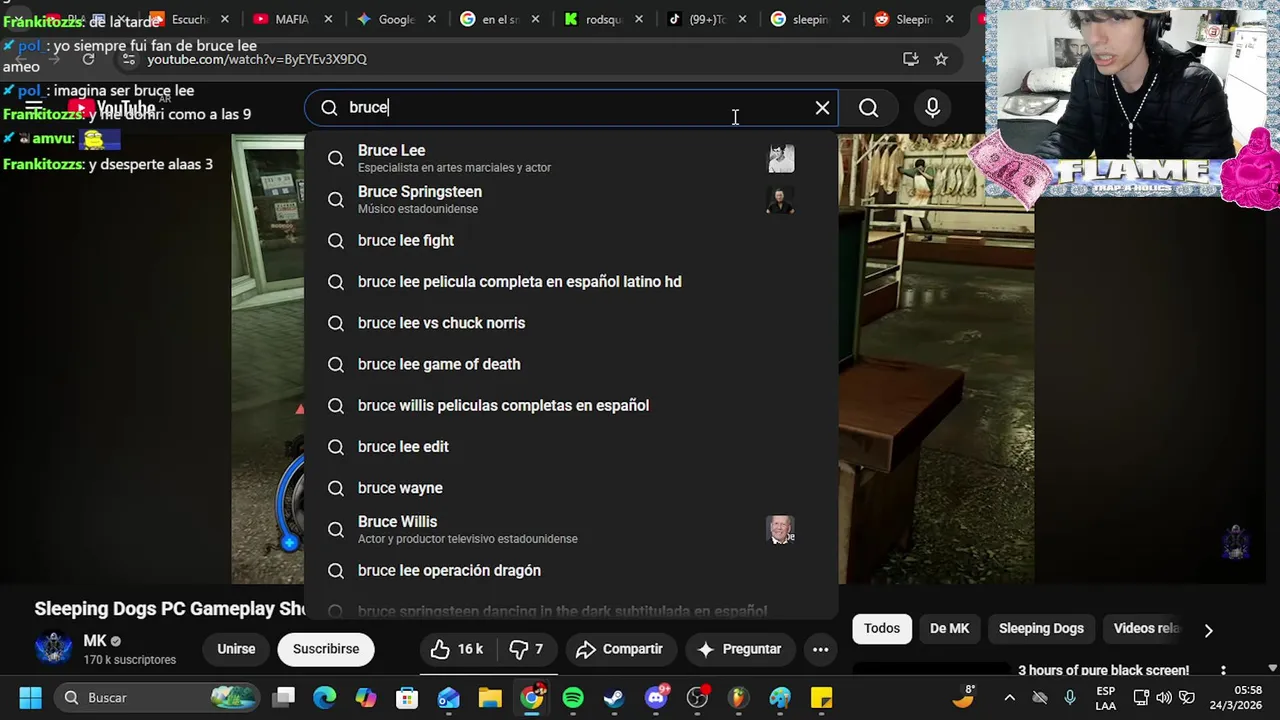Screen dimensions: 1280x720
Task: Show more filter chips with right arrow
Action: click(1208, 630)
